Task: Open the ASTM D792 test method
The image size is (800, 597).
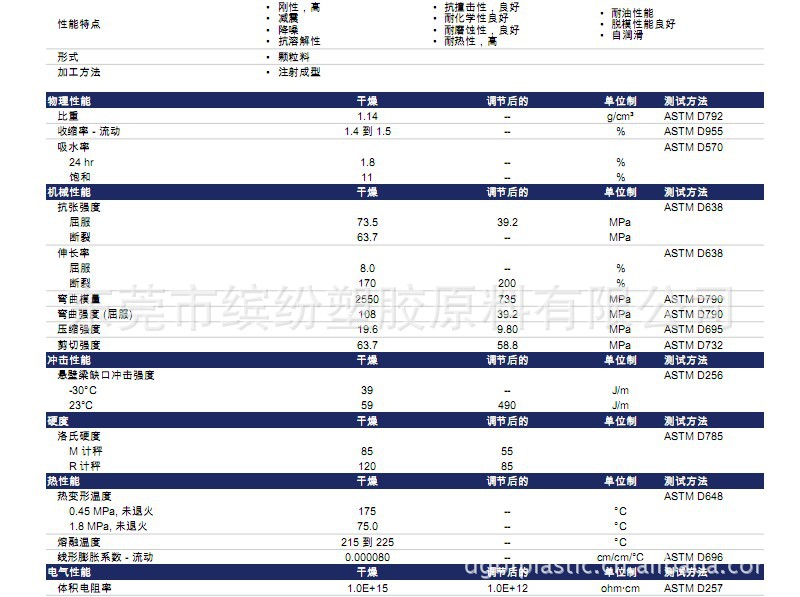Action: pos(693,117)
